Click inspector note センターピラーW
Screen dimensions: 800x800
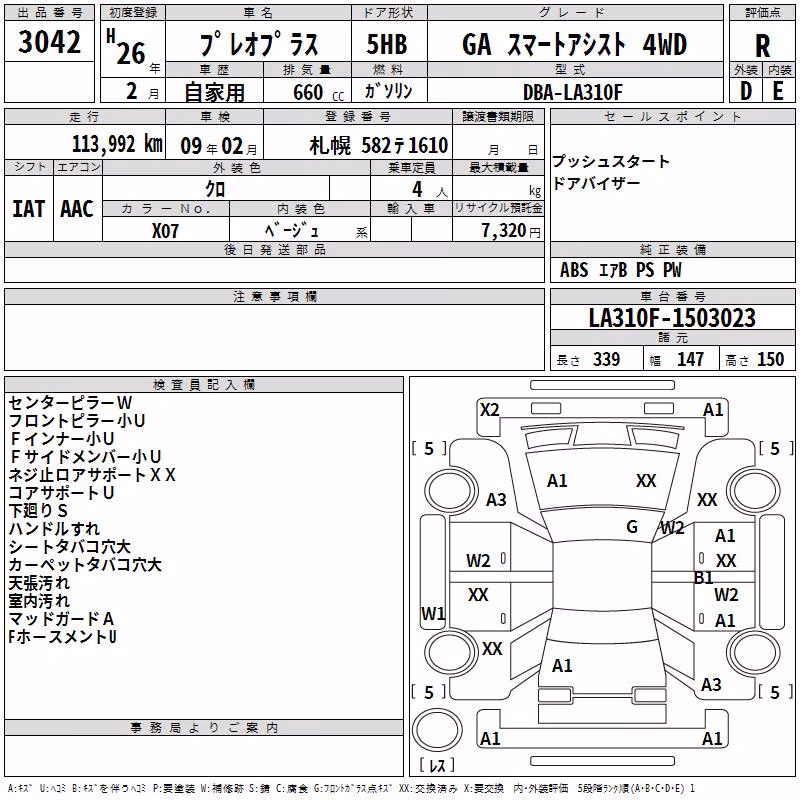70,403
